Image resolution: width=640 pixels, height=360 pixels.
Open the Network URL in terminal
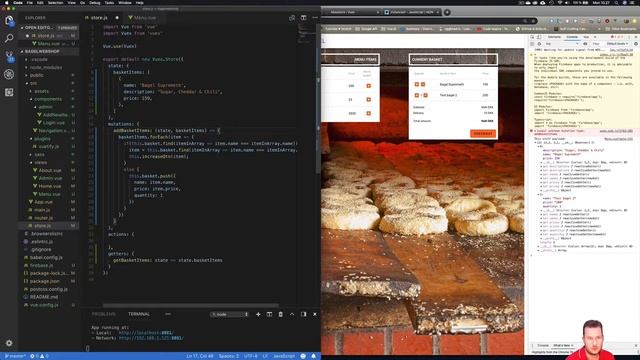pos(151,338)
